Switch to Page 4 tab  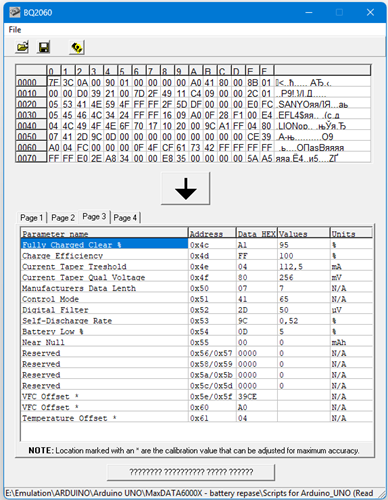(125, 218)
